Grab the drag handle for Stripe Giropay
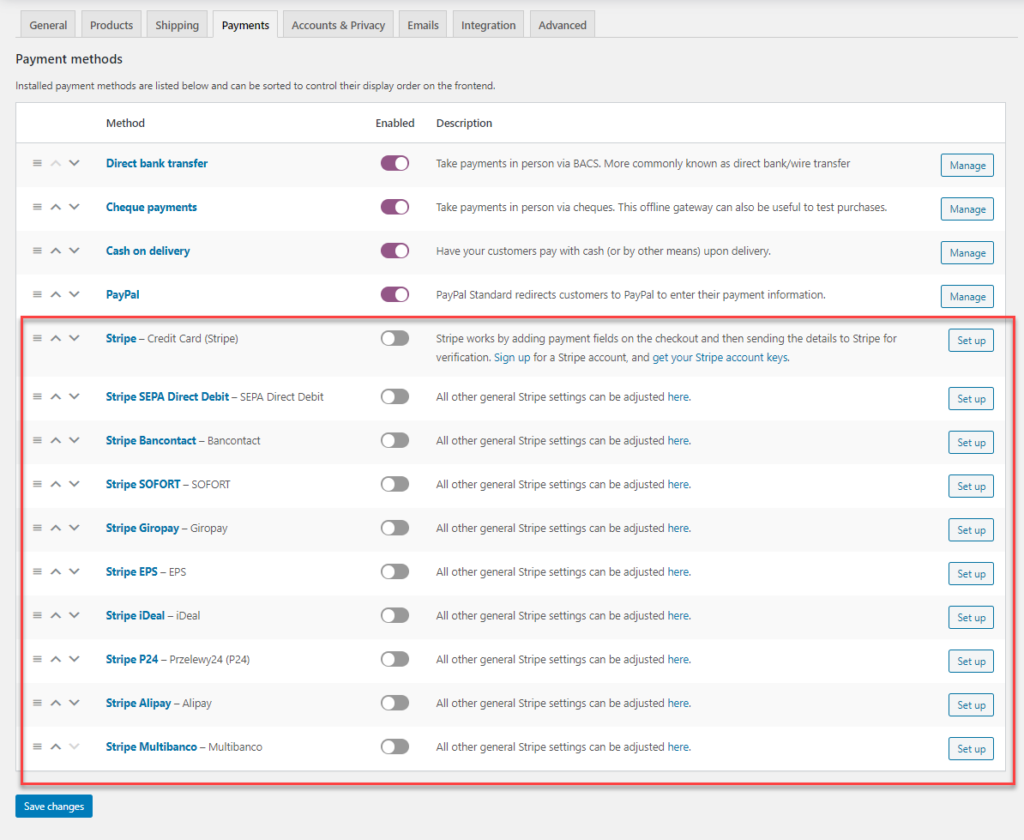The height and width of the screenshot is (840, 1024). 37,528
